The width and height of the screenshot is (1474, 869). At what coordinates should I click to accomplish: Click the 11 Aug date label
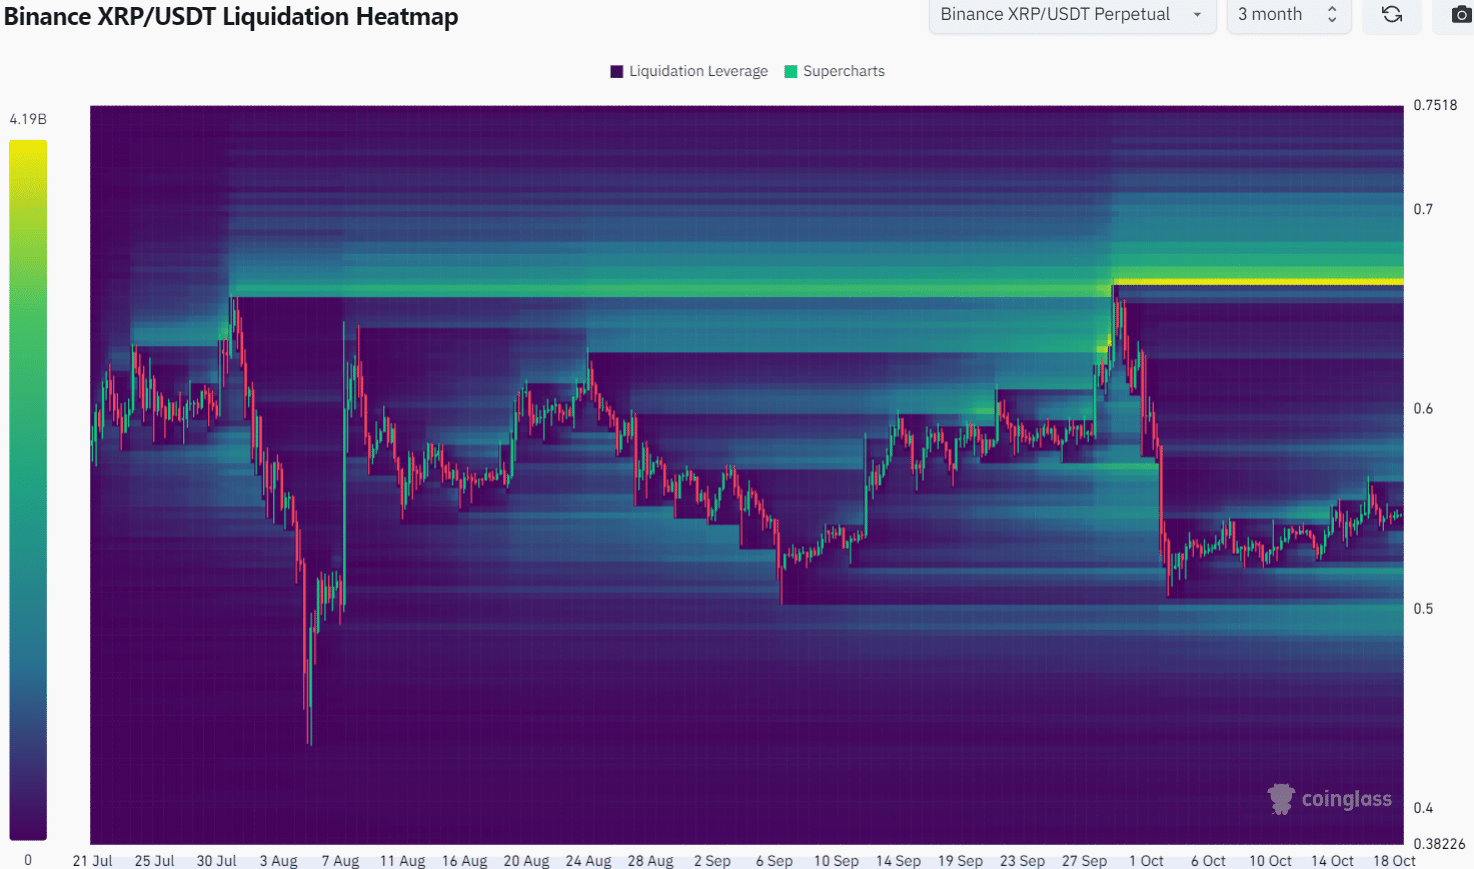(402, 860)
